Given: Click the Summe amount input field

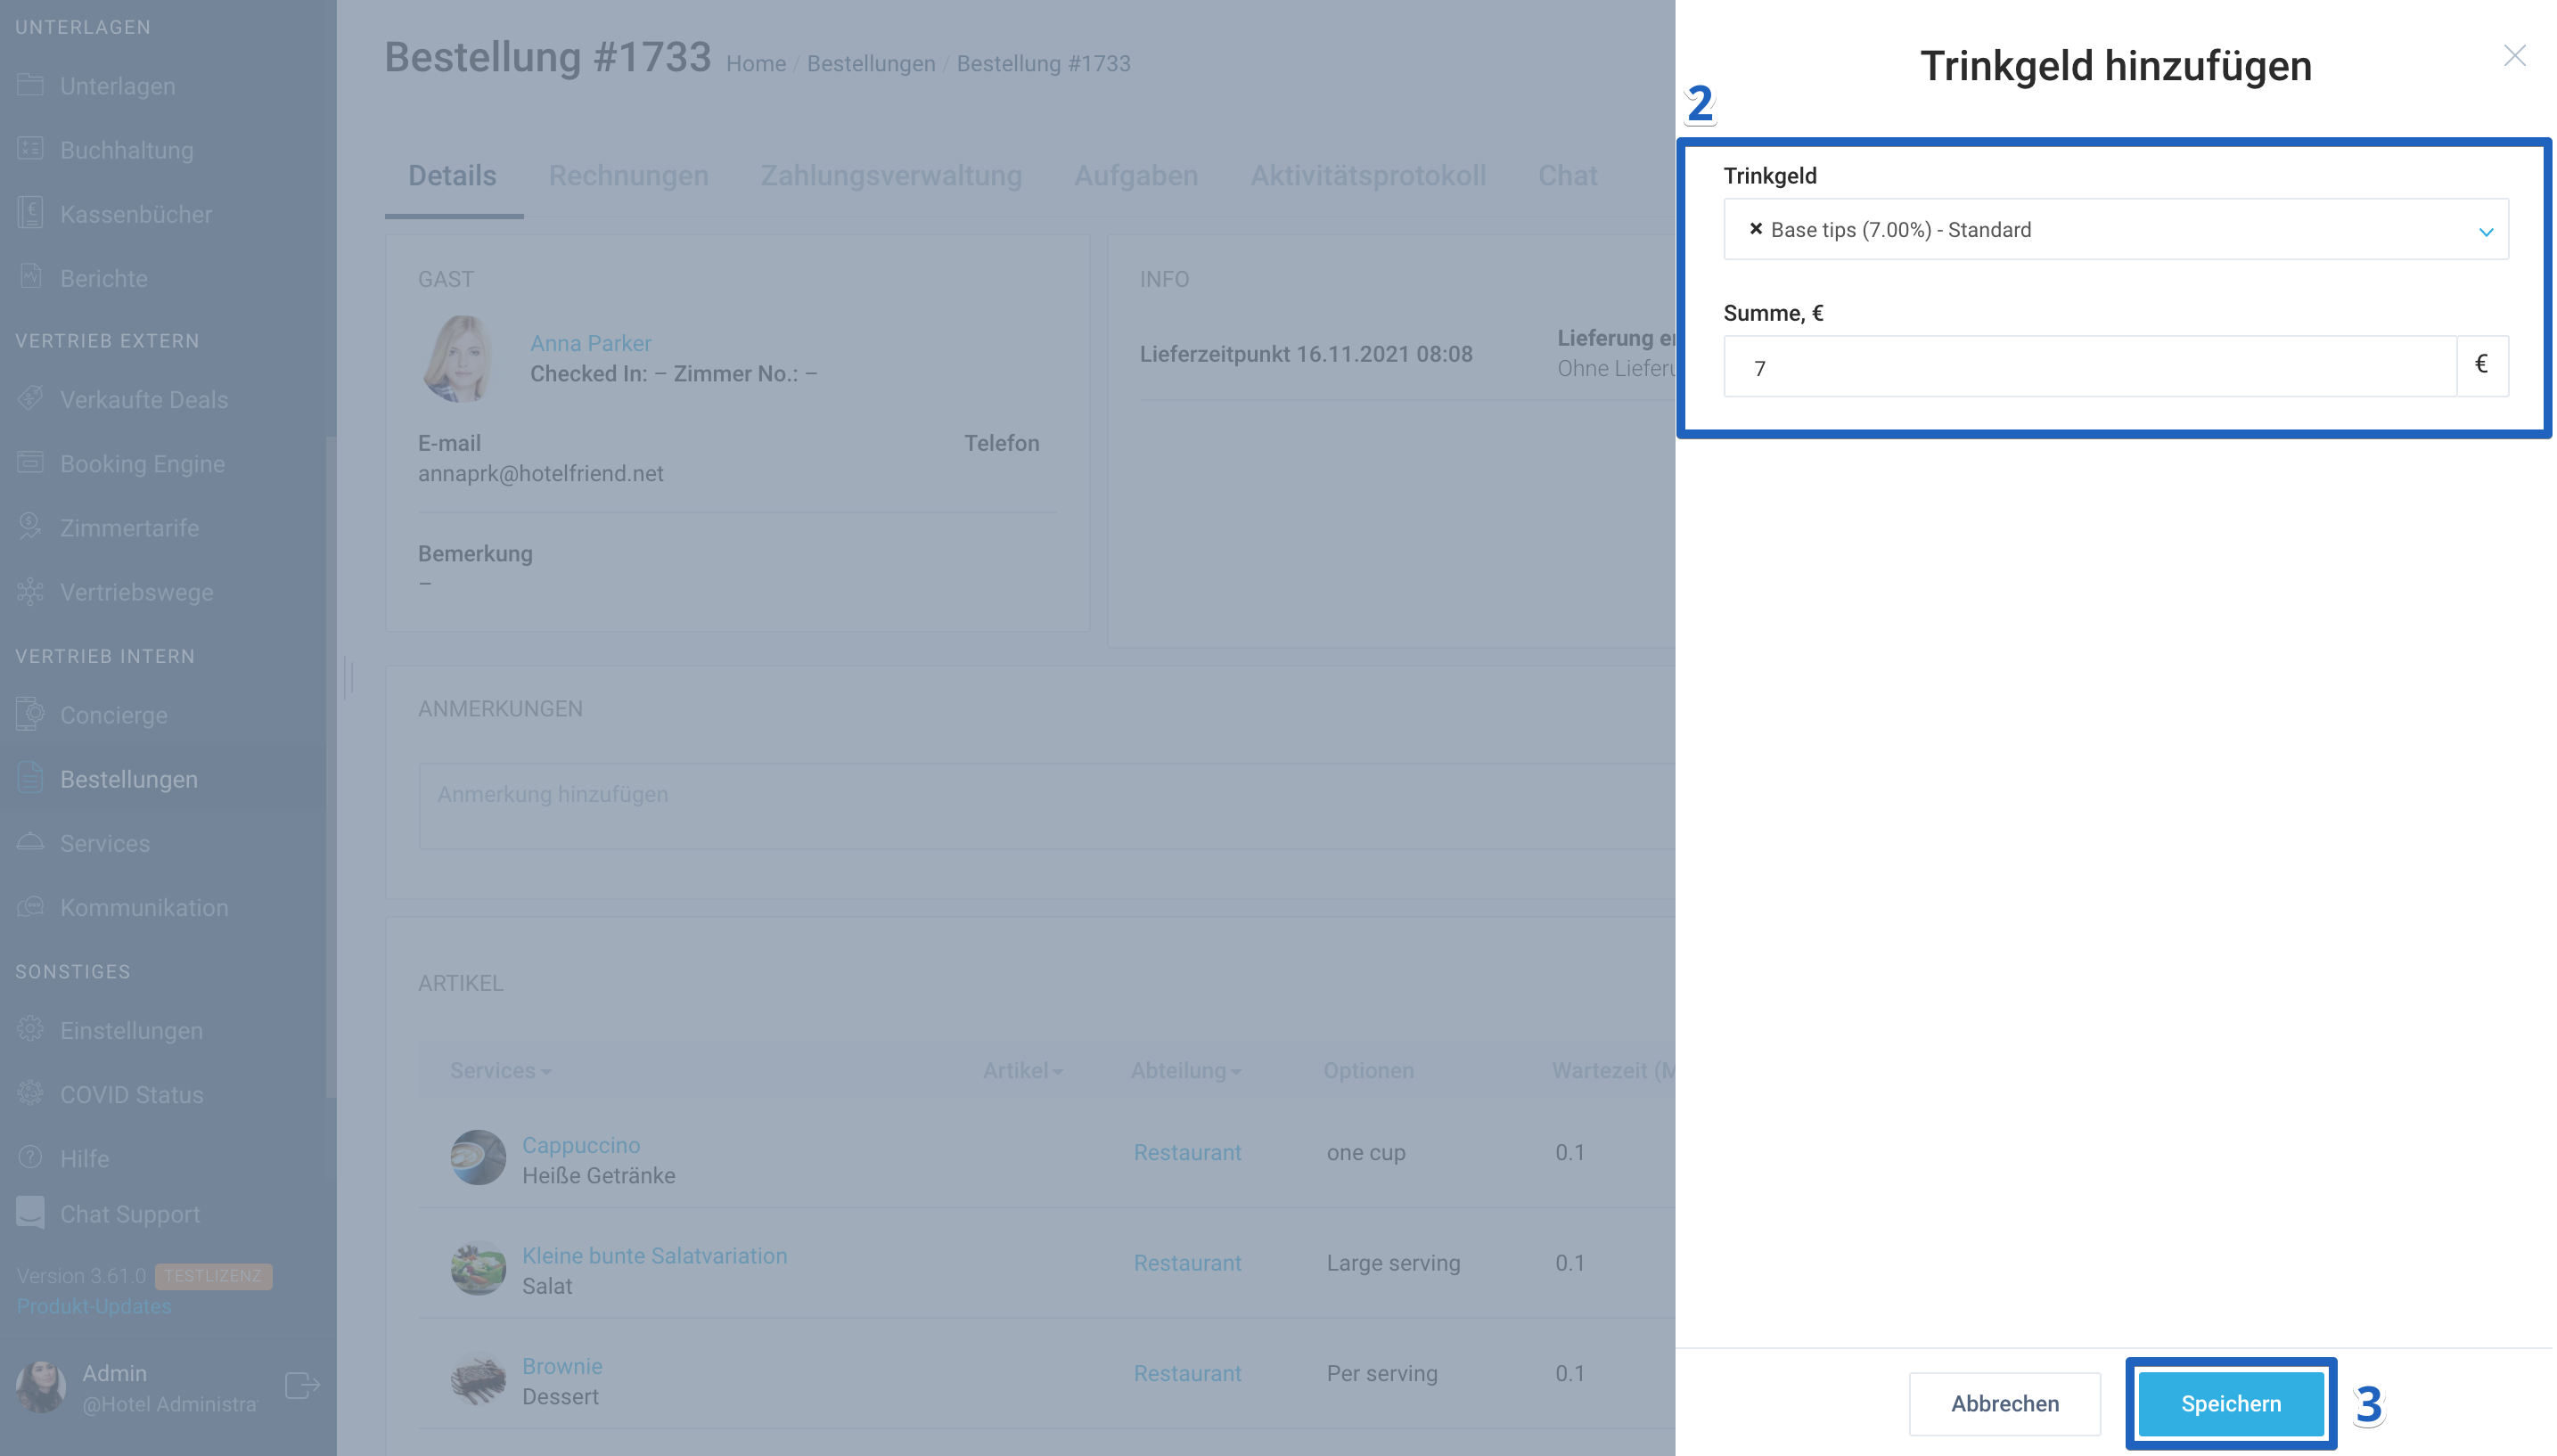Looking at the screenshot, I should (2089, 367).
